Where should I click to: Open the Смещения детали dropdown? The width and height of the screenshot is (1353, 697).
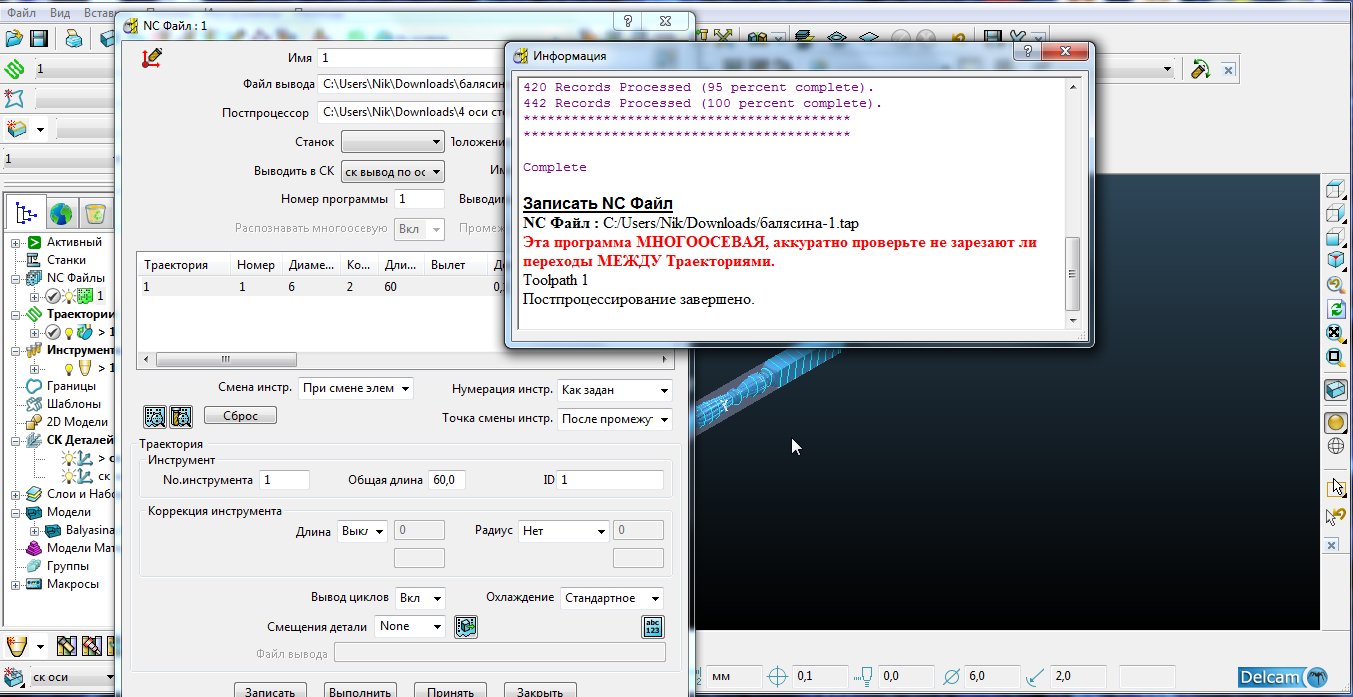point(410,626)
